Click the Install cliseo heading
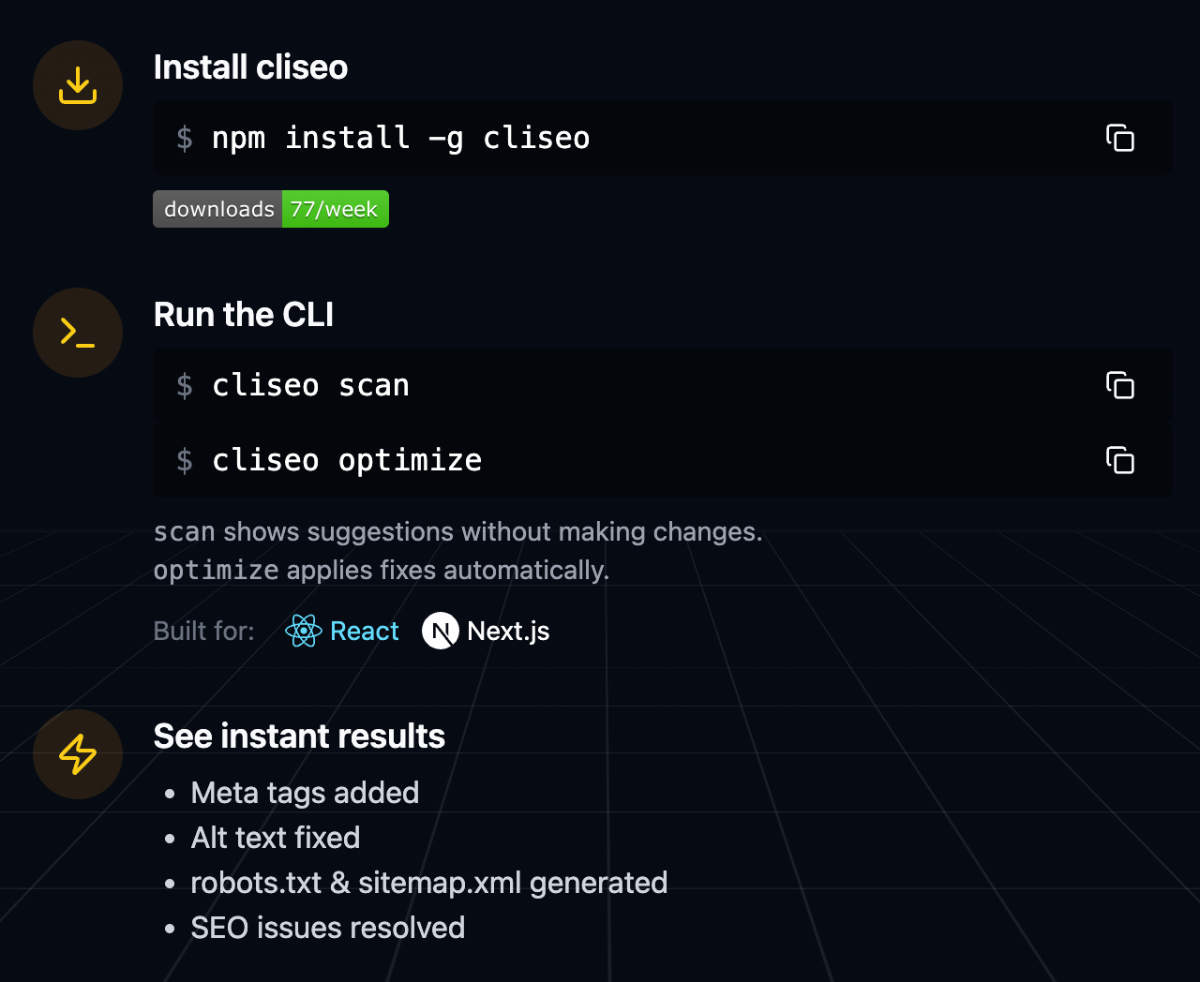This screenshot has height=982, width=1200. (250, 67)
